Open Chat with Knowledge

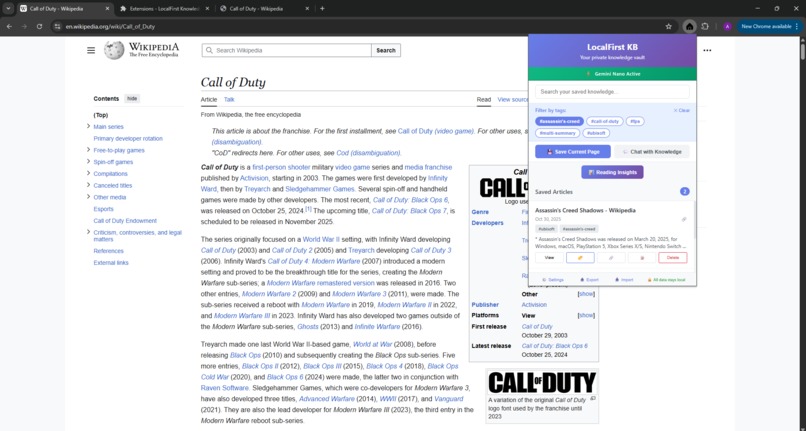652,152
